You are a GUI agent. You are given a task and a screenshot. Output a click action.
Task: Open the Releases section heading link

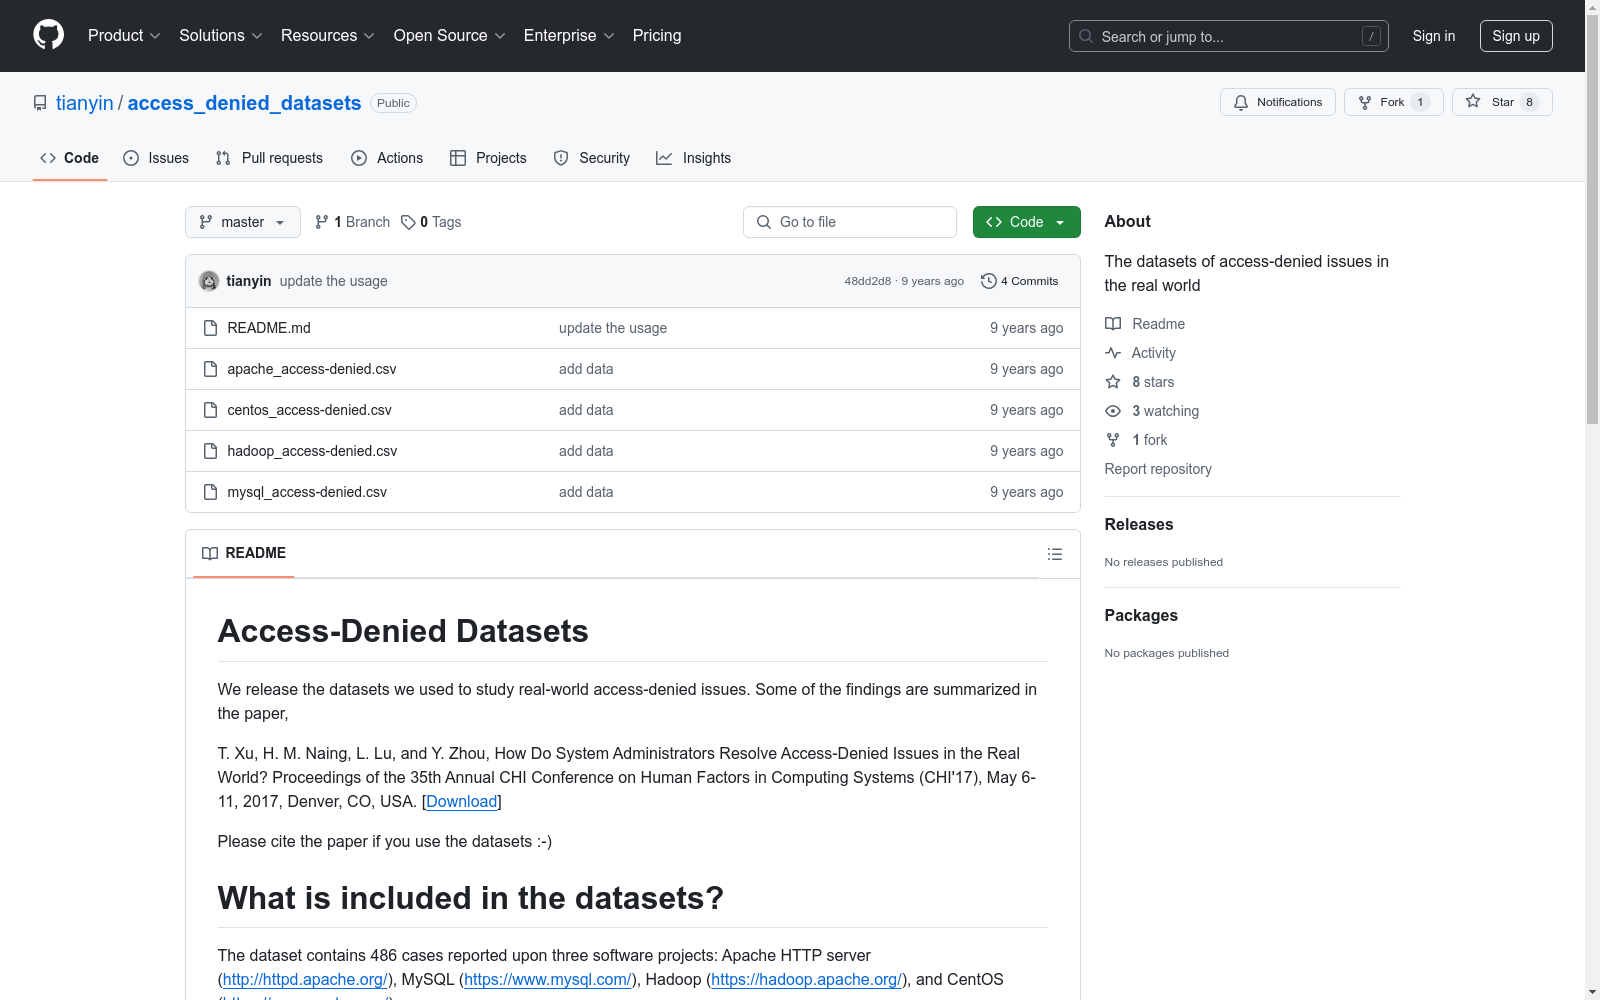click(x=1139, y=525)
